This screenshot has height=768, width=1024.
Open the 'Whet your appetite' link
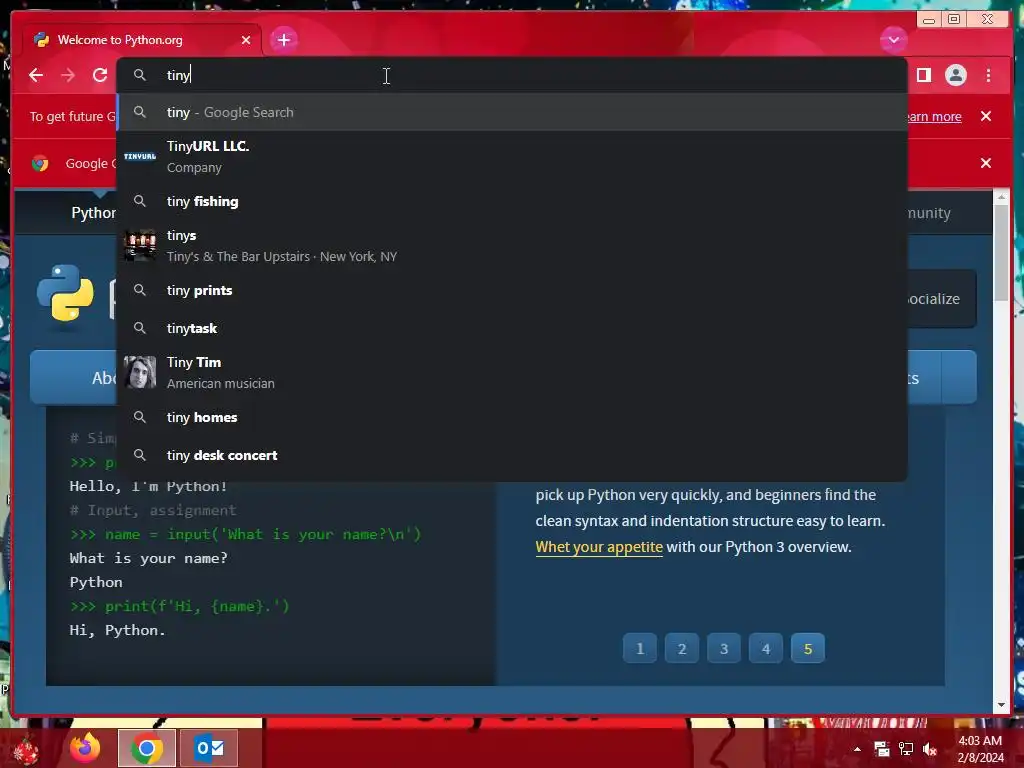click(599, 547)
